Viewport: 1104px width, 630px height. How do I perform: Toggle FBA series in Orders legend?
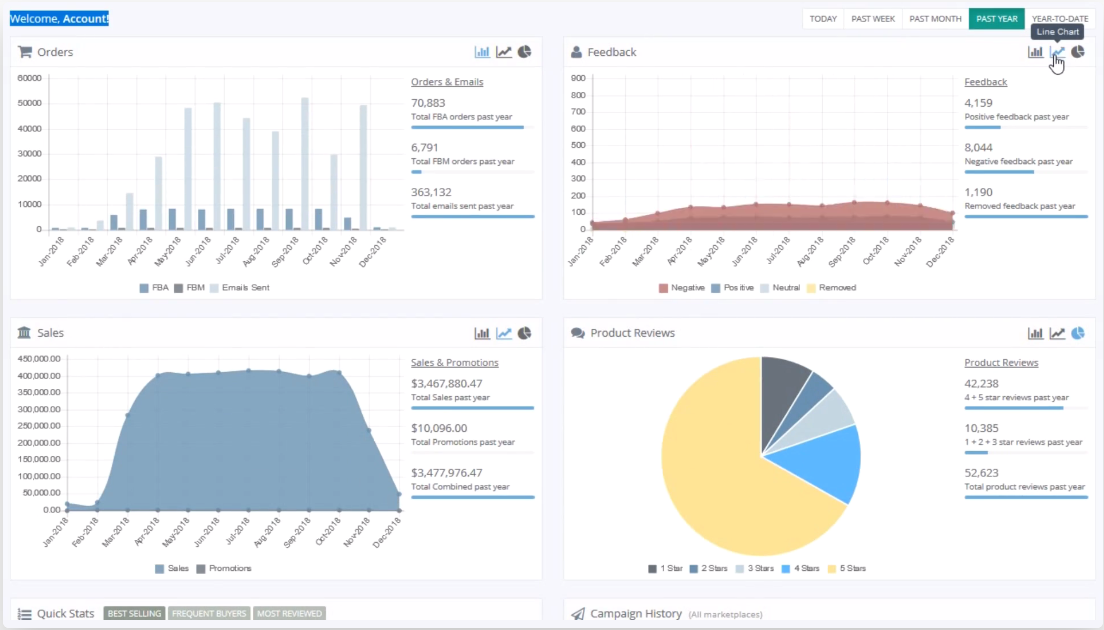coord(154,288)
